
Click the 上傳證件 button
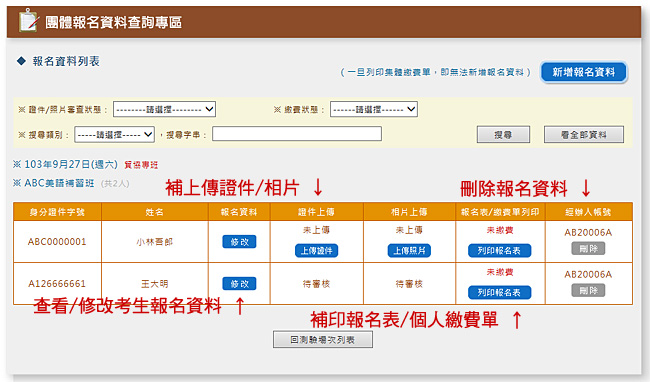[x=316, y=251]
